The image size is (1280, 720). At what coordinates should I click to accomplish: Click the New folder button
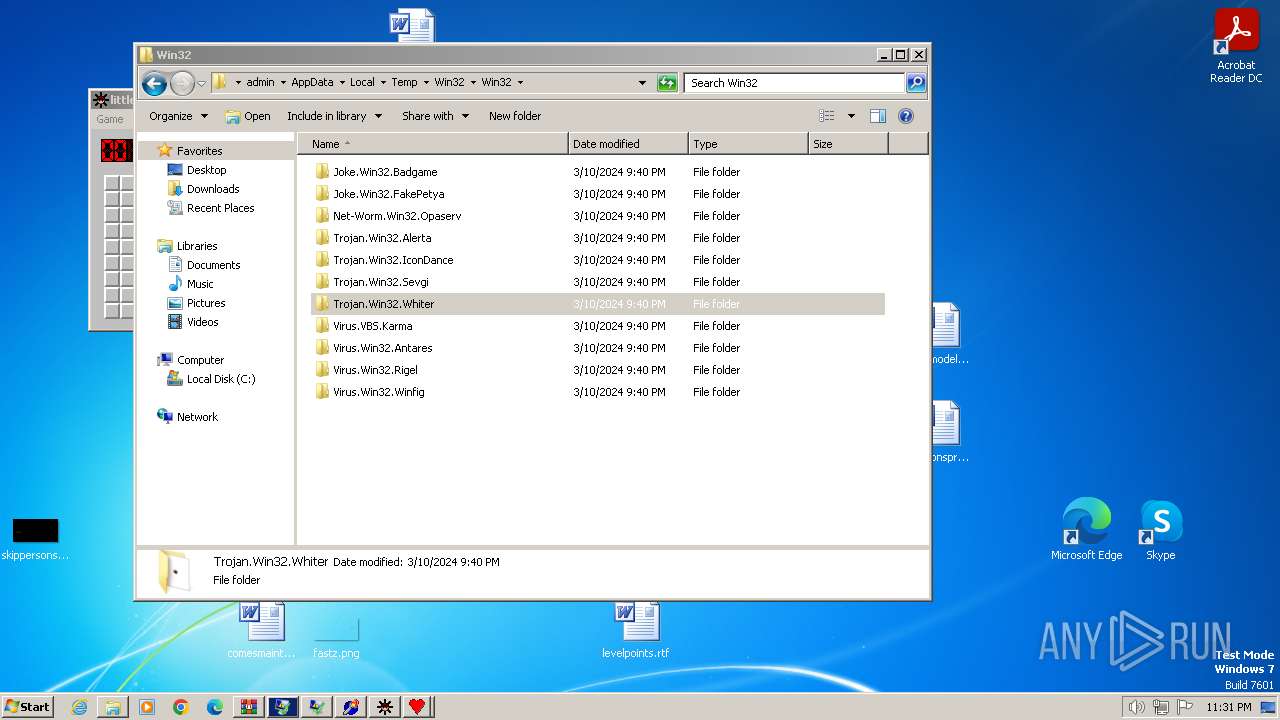point(515,116)
